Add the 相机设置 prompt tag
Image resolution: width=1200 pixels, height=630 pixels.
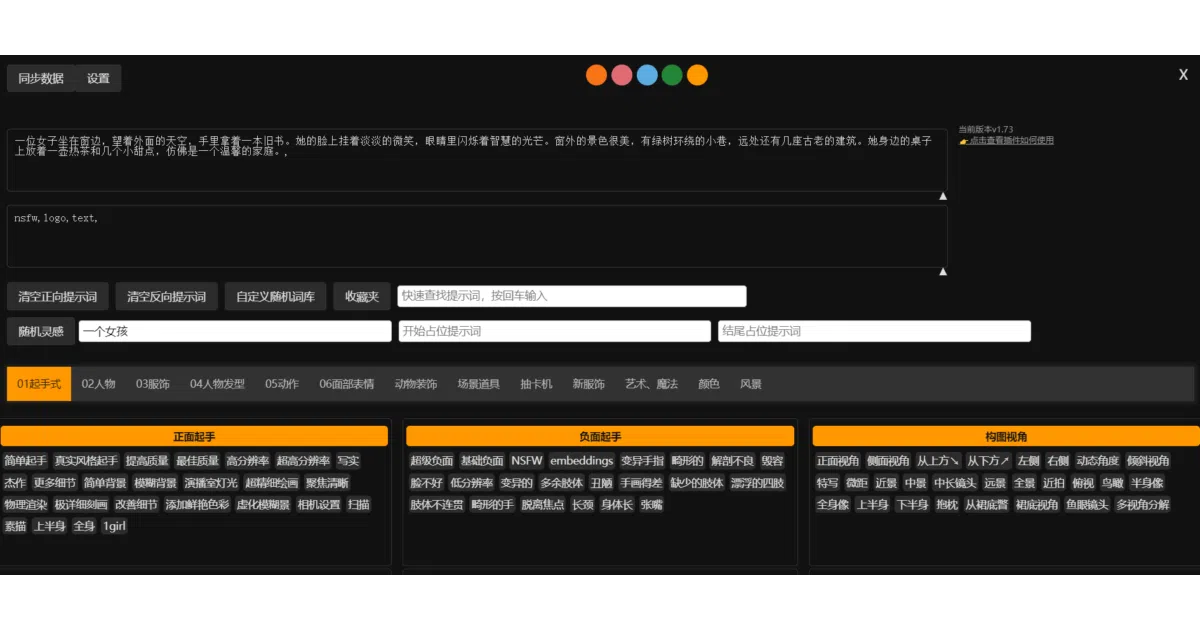tap(319, 505)
